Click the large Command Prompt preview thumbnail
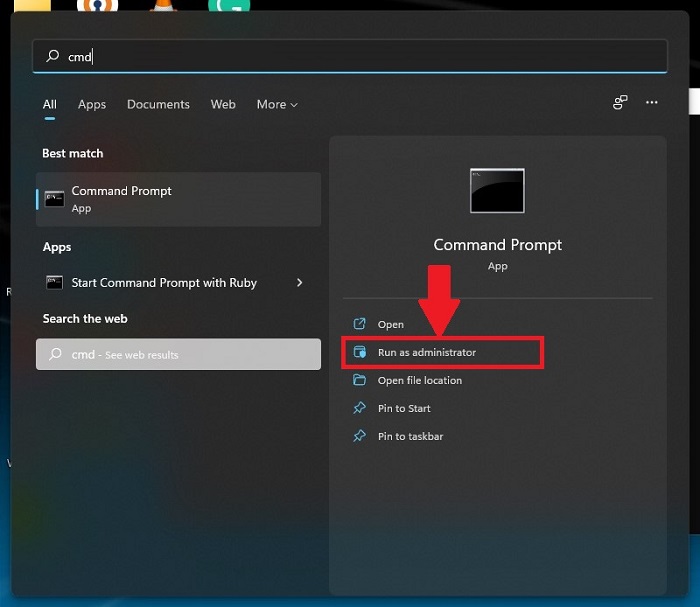The image size is (700, 607). point(497,191)
